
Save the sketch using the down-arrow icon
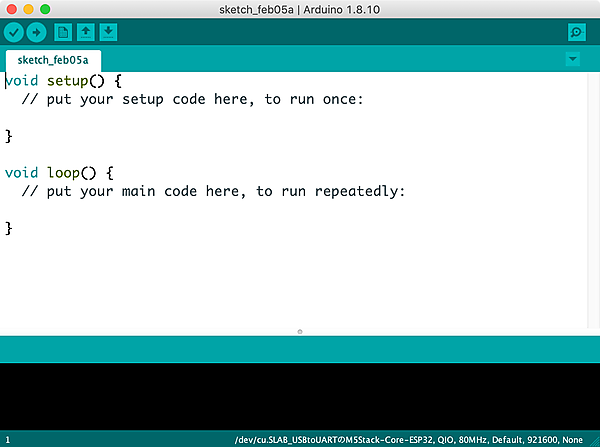[x=108, y=32]
